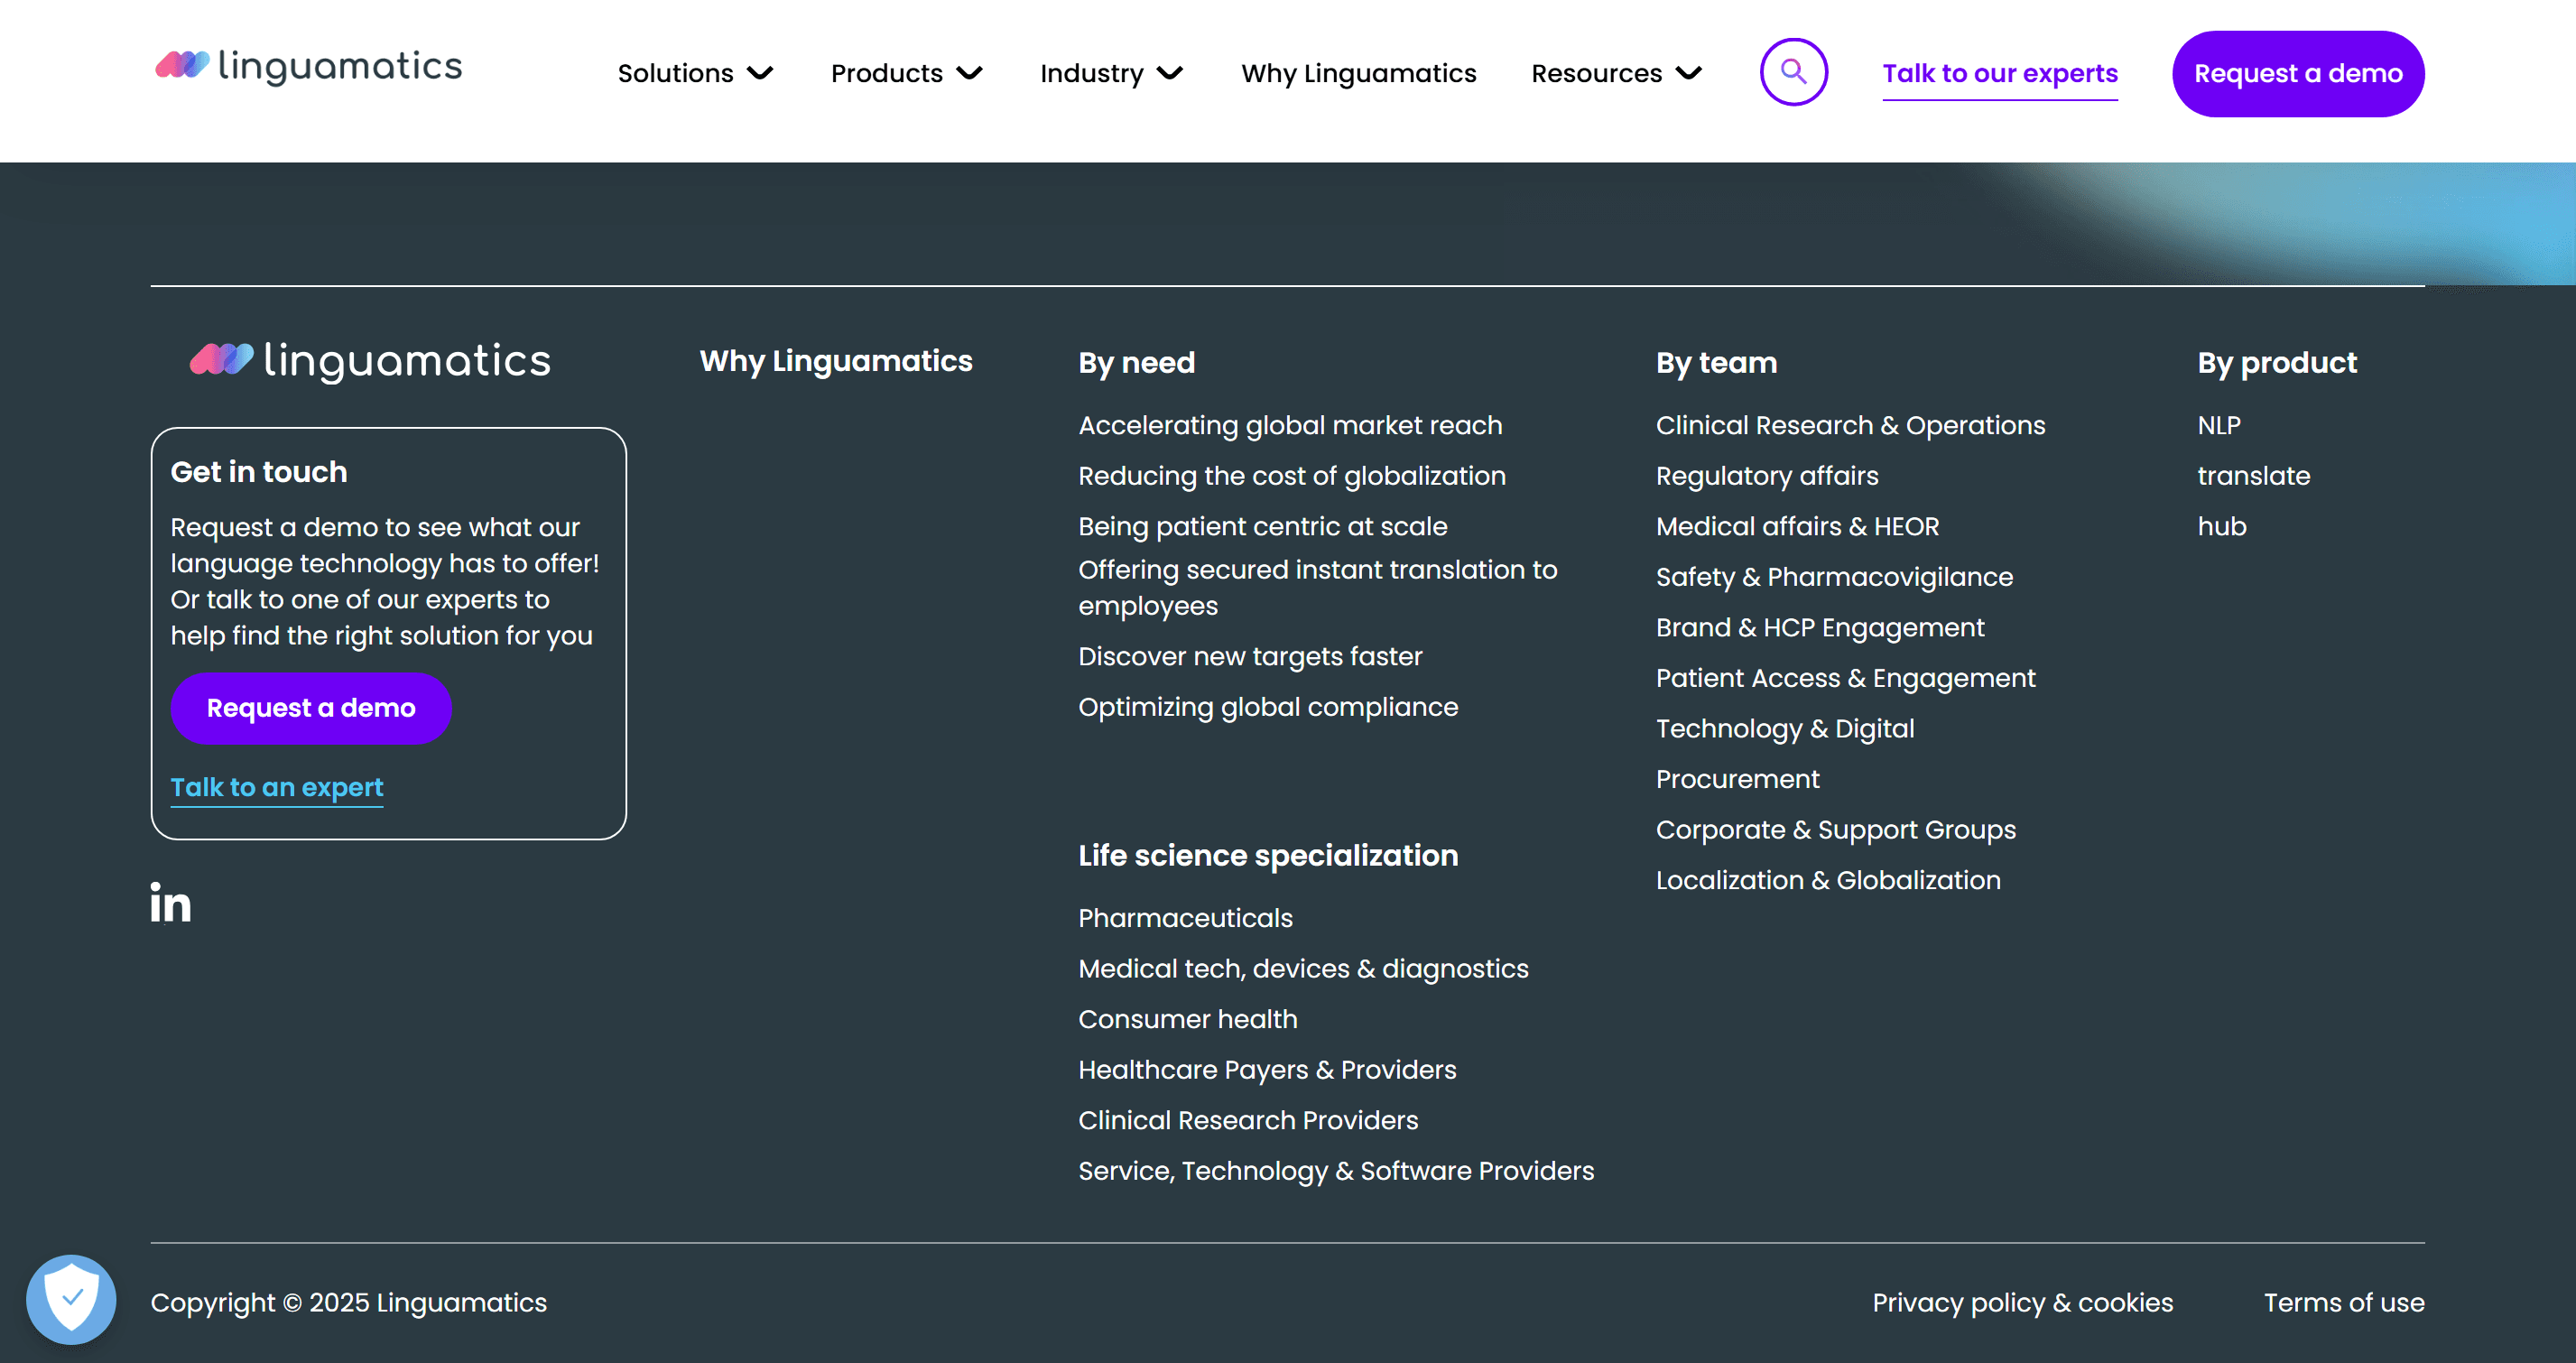Image resolution: width=2576 pixels, height=1363 pixels.
Task: Click the privacy shield badge icon
Action: click(x=71, y=1299)
